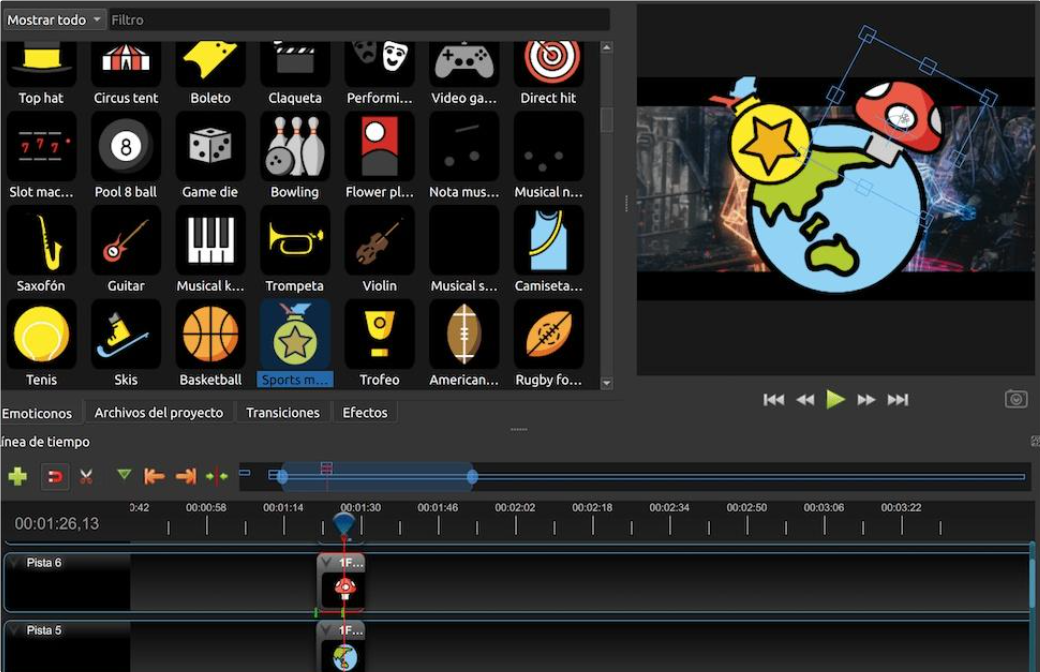Click the 00:01:26,13 timecode display

tap(57, 524)
